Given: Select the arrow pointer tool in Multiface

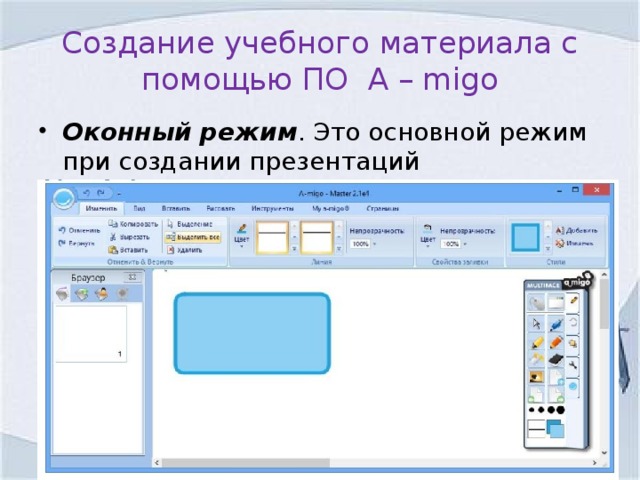Looking at the screenshot, I should click(x=536, y=324).
